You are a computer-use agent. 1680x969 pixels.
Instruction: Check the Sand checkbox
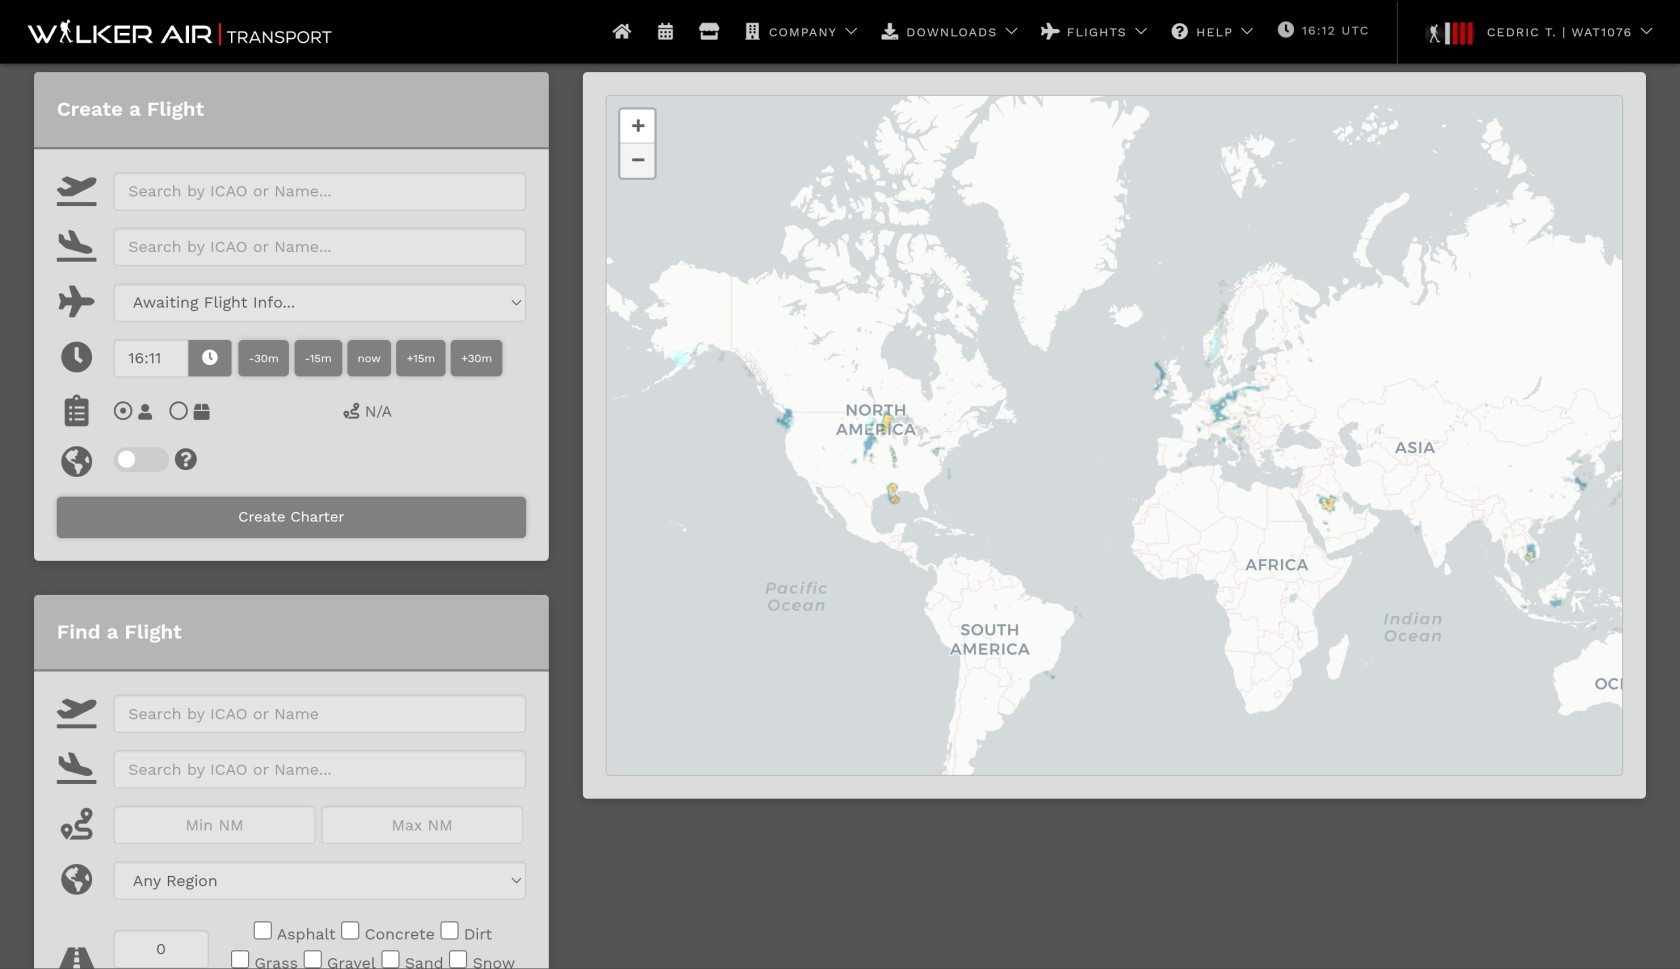391,959
